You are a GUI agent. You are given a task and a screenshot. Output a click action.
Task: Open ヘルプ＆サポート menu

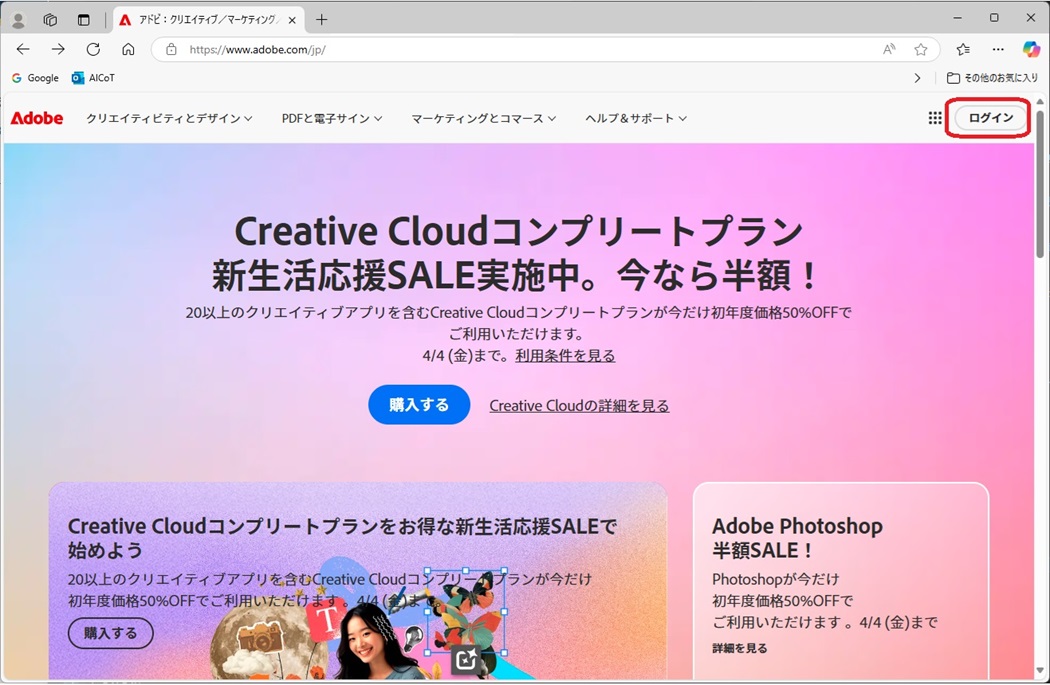[635, 118]
